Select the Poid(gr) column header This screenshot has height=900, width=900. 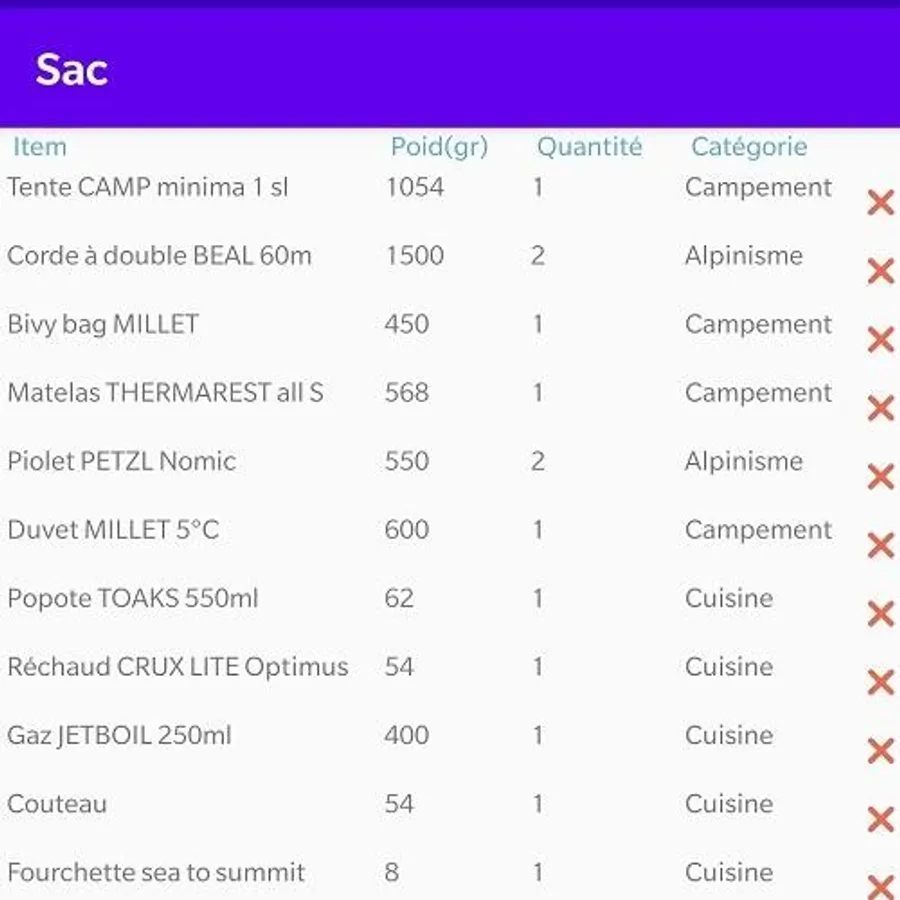click(x=439, y=147)
